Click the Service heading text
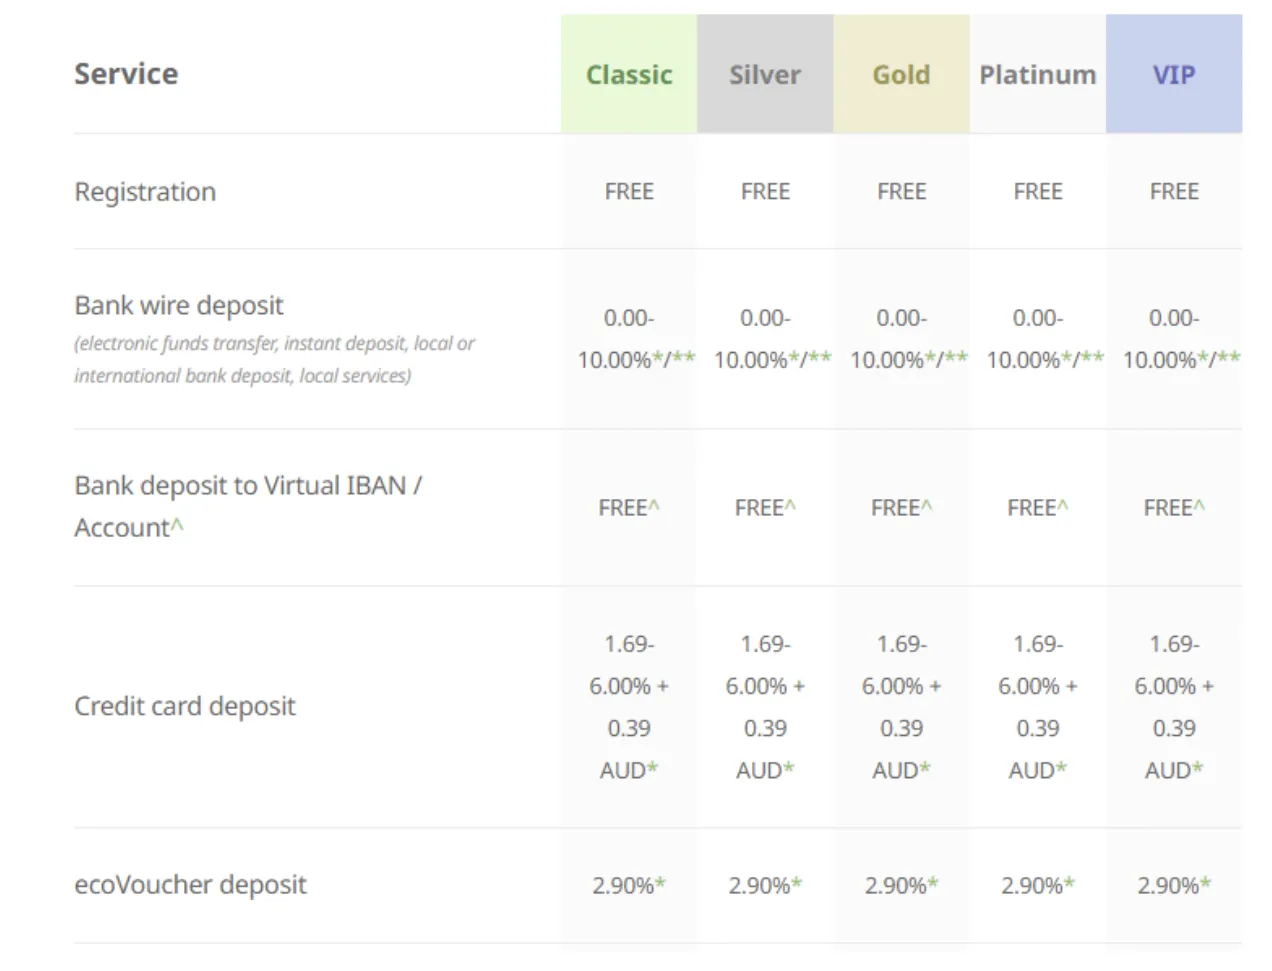 click(126, 74)
